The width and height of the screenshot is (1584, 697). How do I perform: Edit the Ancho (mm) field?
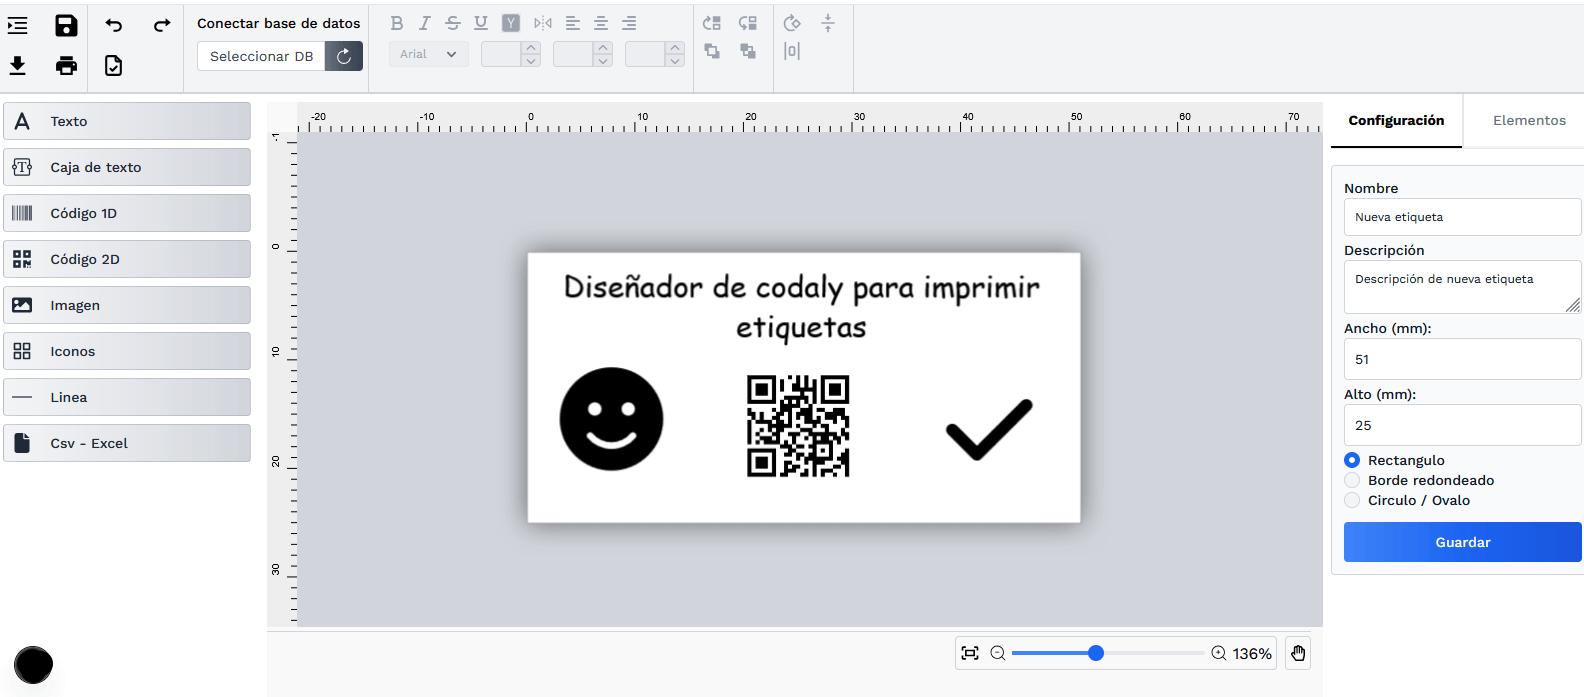tap(1462, 359)
